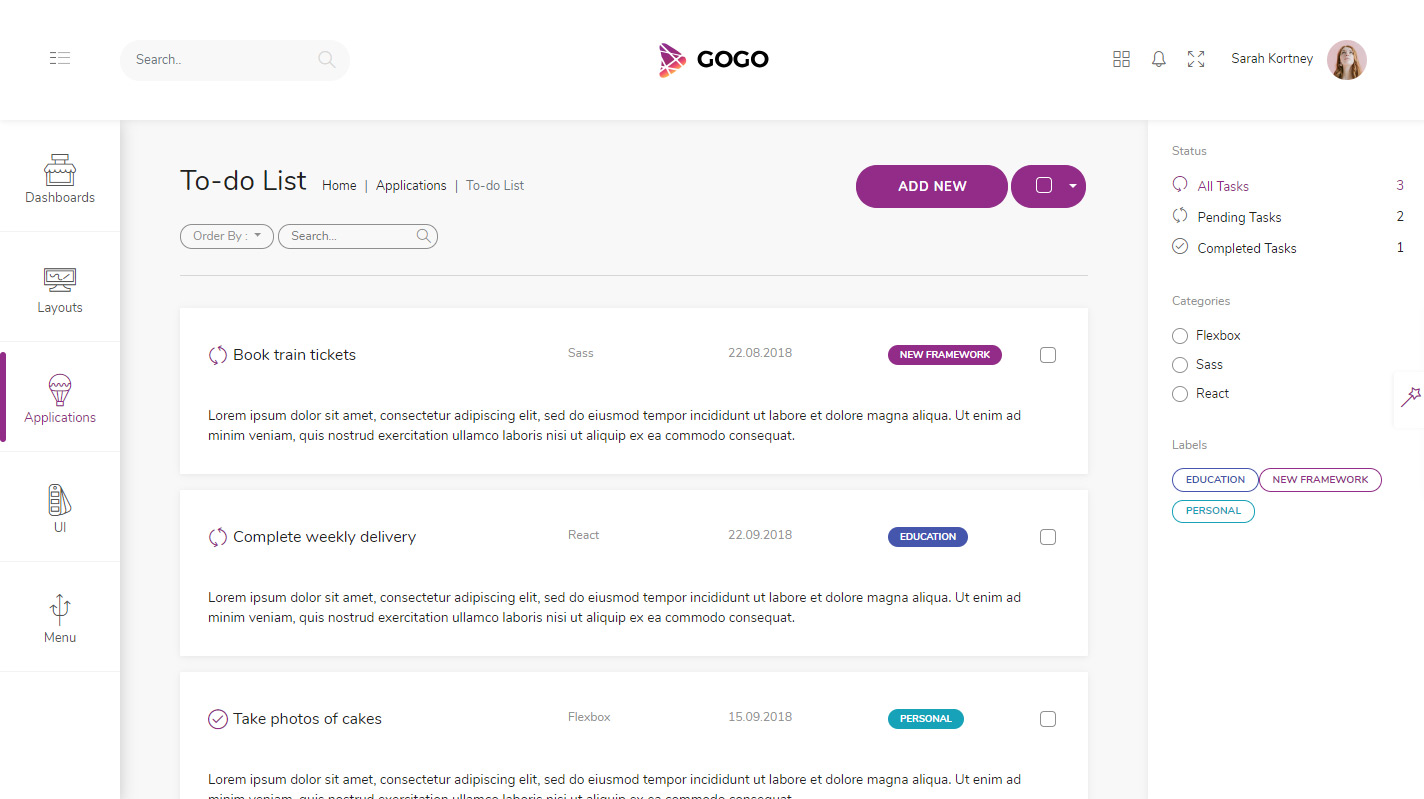Open the Order By dropdown
The width and height of the screenshot is (1424, 799).
226,236
